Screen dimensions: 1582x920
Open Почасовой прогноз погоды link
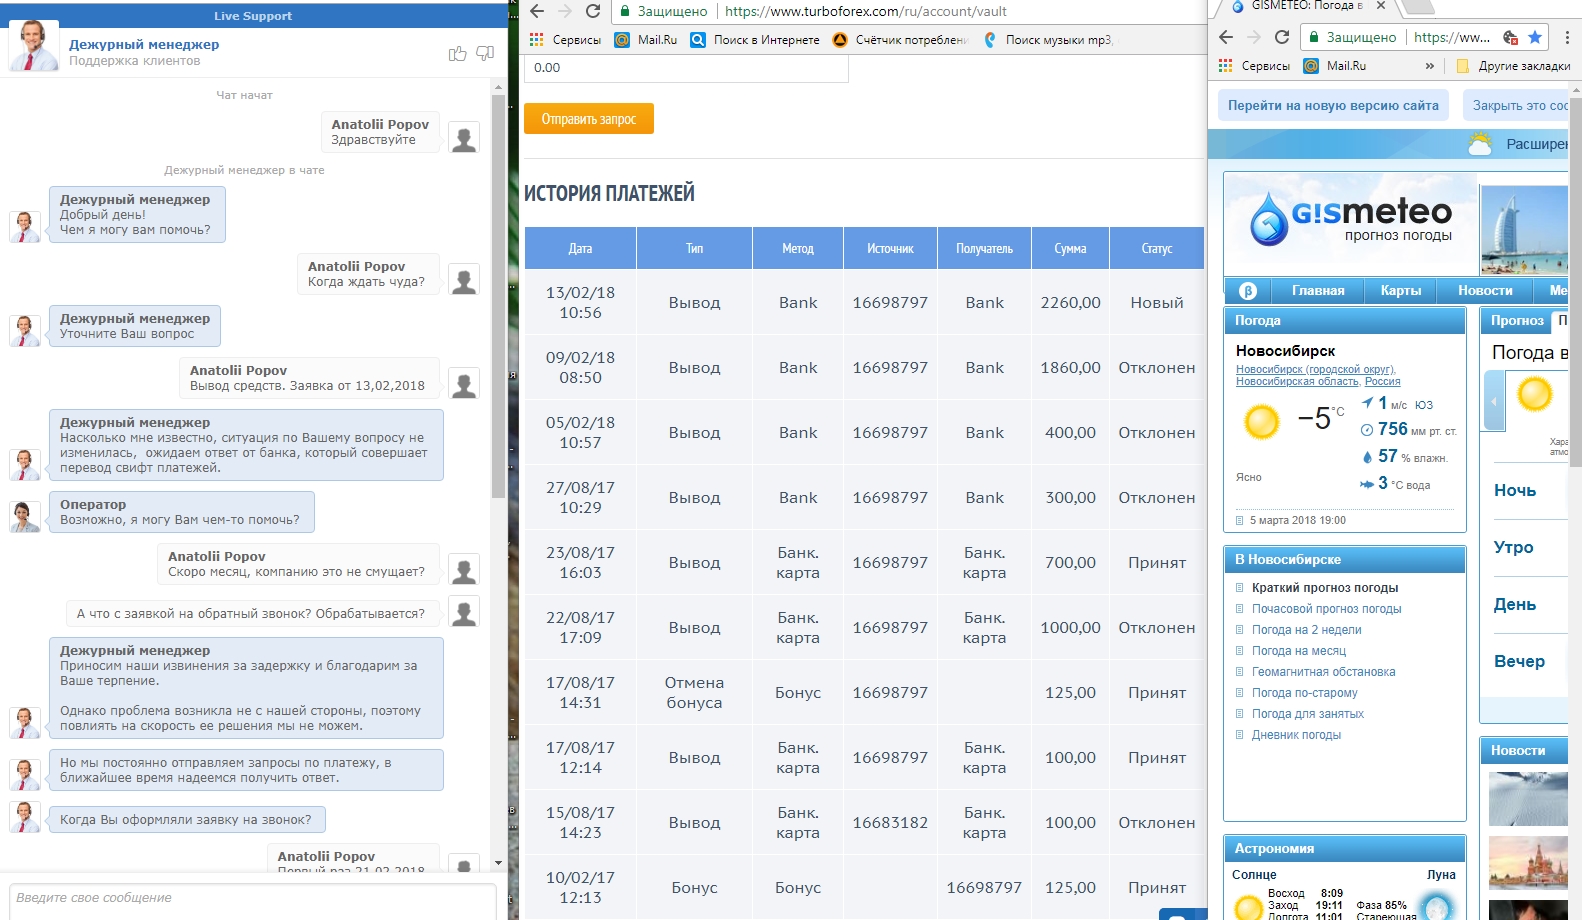(x=1326, y=609)
